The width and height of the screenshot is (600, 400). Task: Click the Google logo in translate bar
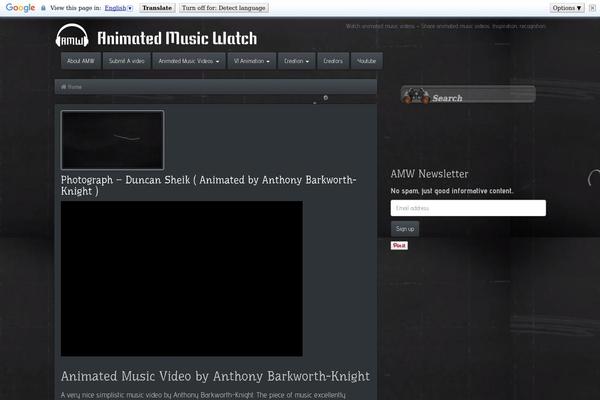click(x=20, y=8)
